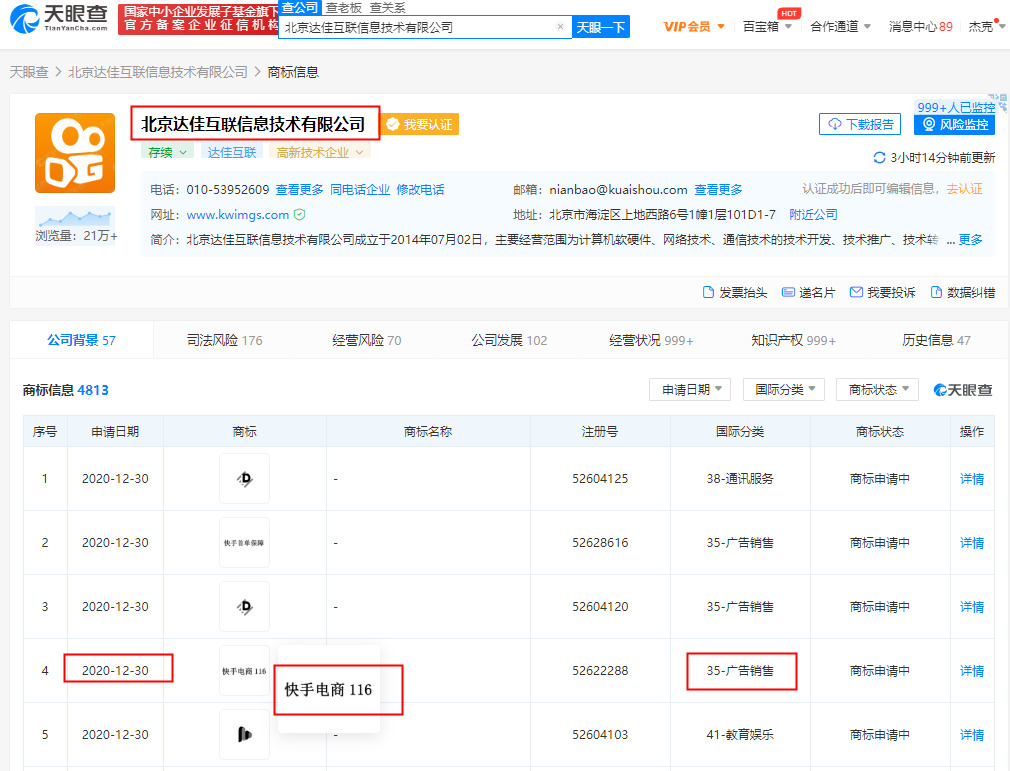1010x771 pixels.
Task: Open the 杰克 user account menu
Action: [x=986, y=27]
